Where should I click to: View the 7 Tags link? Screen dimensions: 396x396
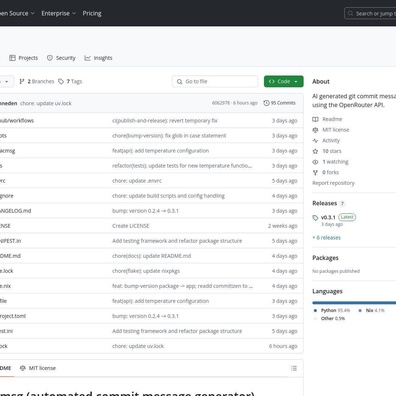pos(70,81)
